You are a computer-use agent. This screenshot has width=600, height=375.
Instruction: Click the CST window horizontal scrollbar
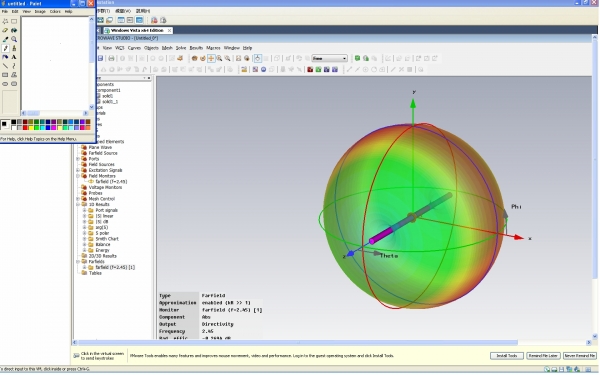(297, 342)
